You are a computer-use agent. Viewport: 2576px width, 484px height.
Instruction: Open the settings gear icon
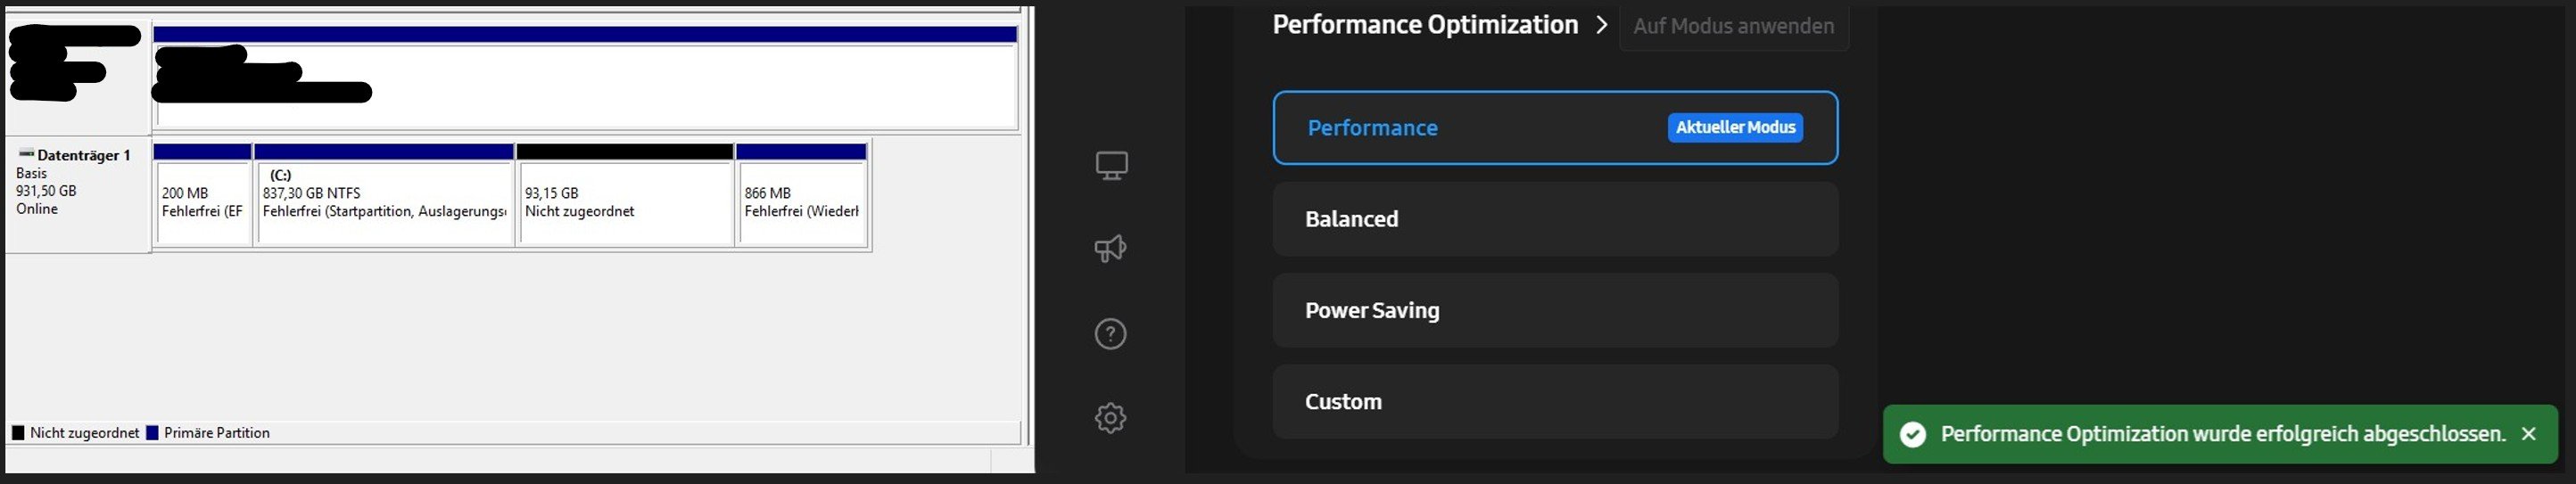1110,417
